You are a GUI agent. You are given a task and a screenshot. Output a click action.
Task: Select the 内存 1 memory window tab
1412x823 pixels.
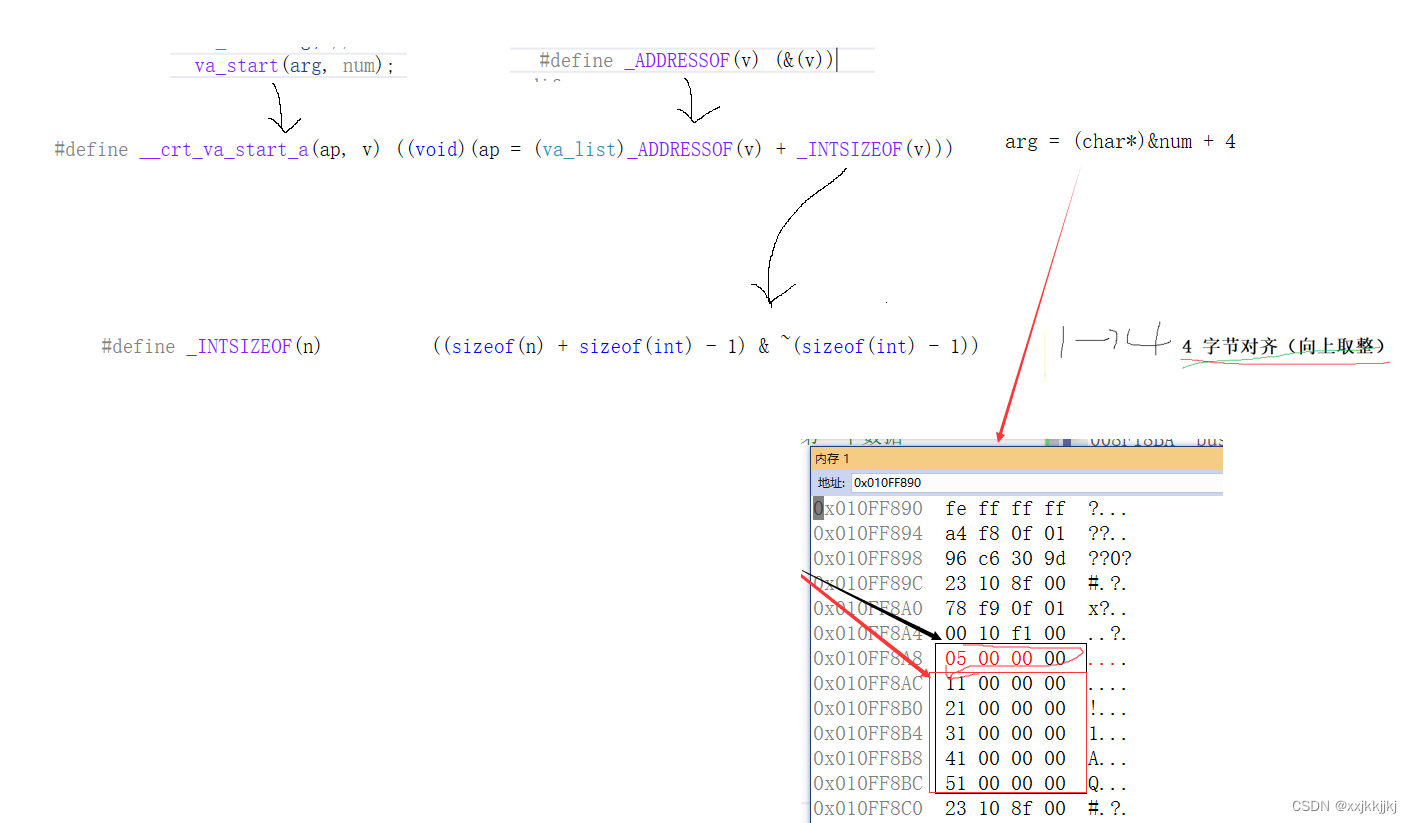click(x=832, y=459)
